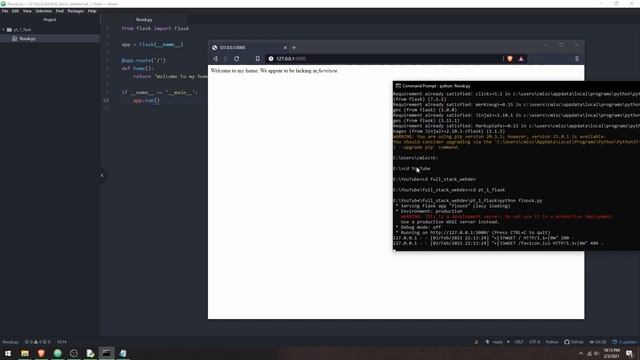
Task: Collapse the pt_1_flask project folder
Action: click(x=4, y=30)
